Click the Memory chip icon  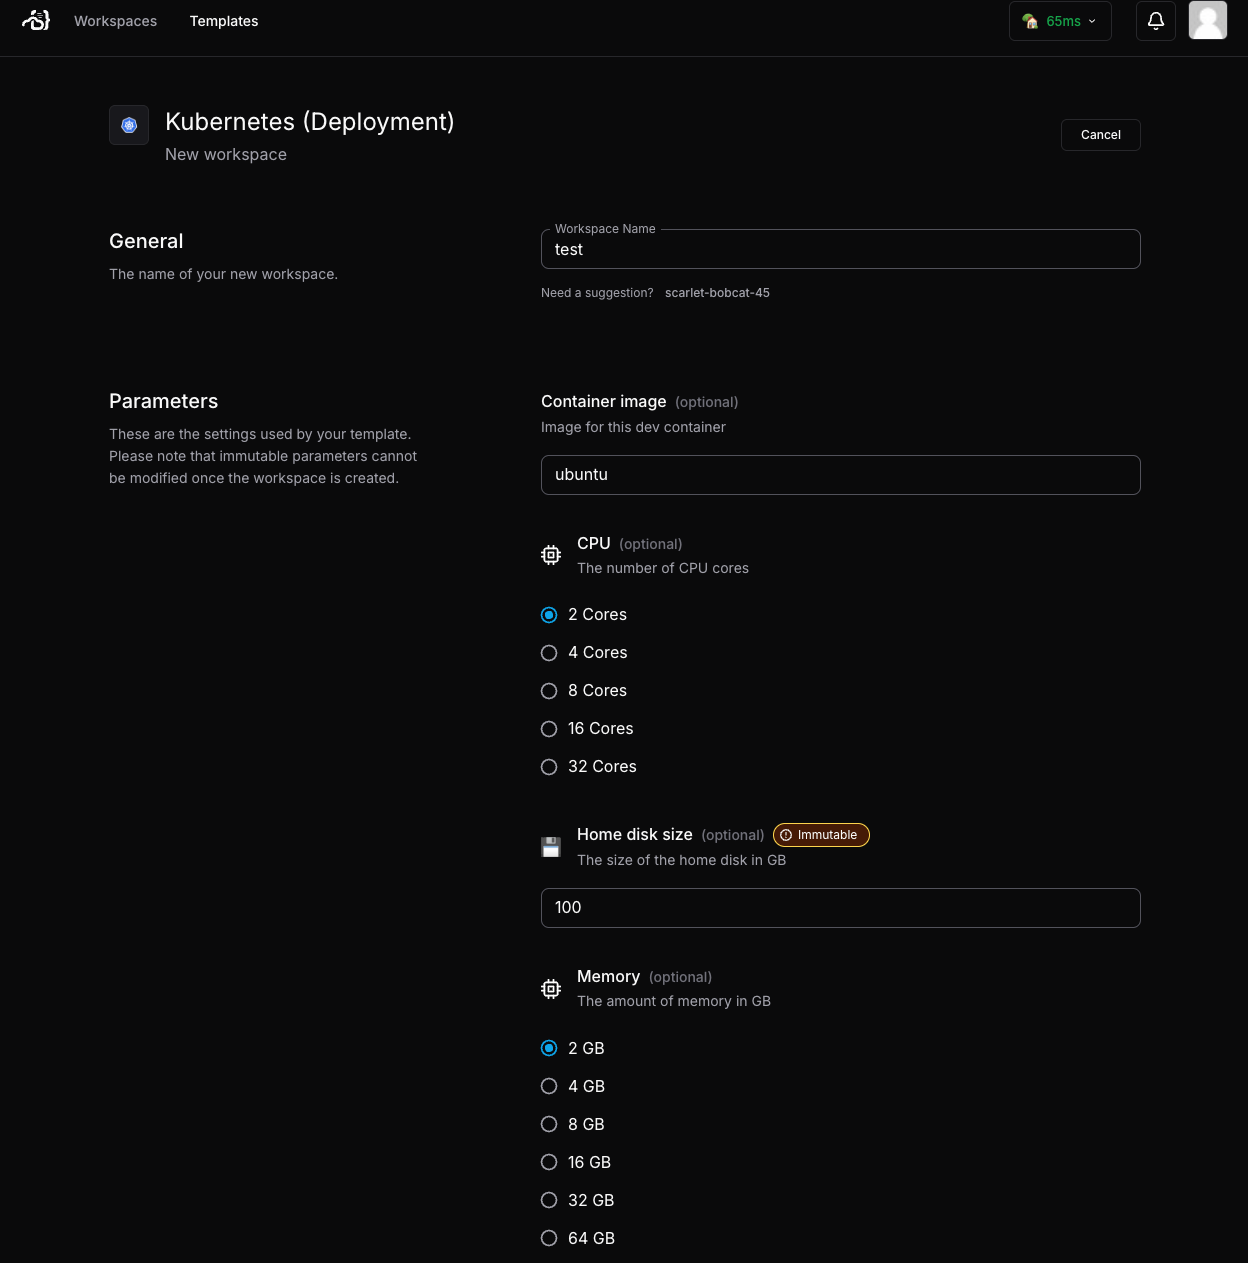coord(551,989)
